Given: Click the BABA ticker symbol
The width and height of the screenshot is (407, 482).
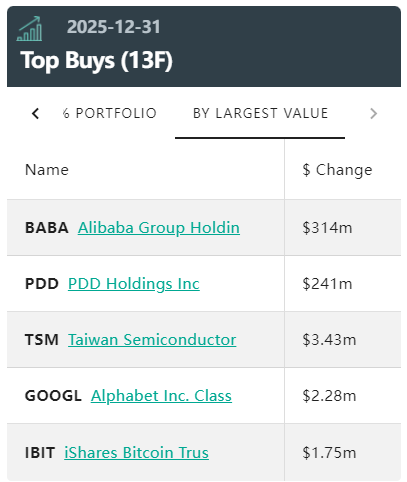Looking at the screenshot, I should click(x=47, y=228).
